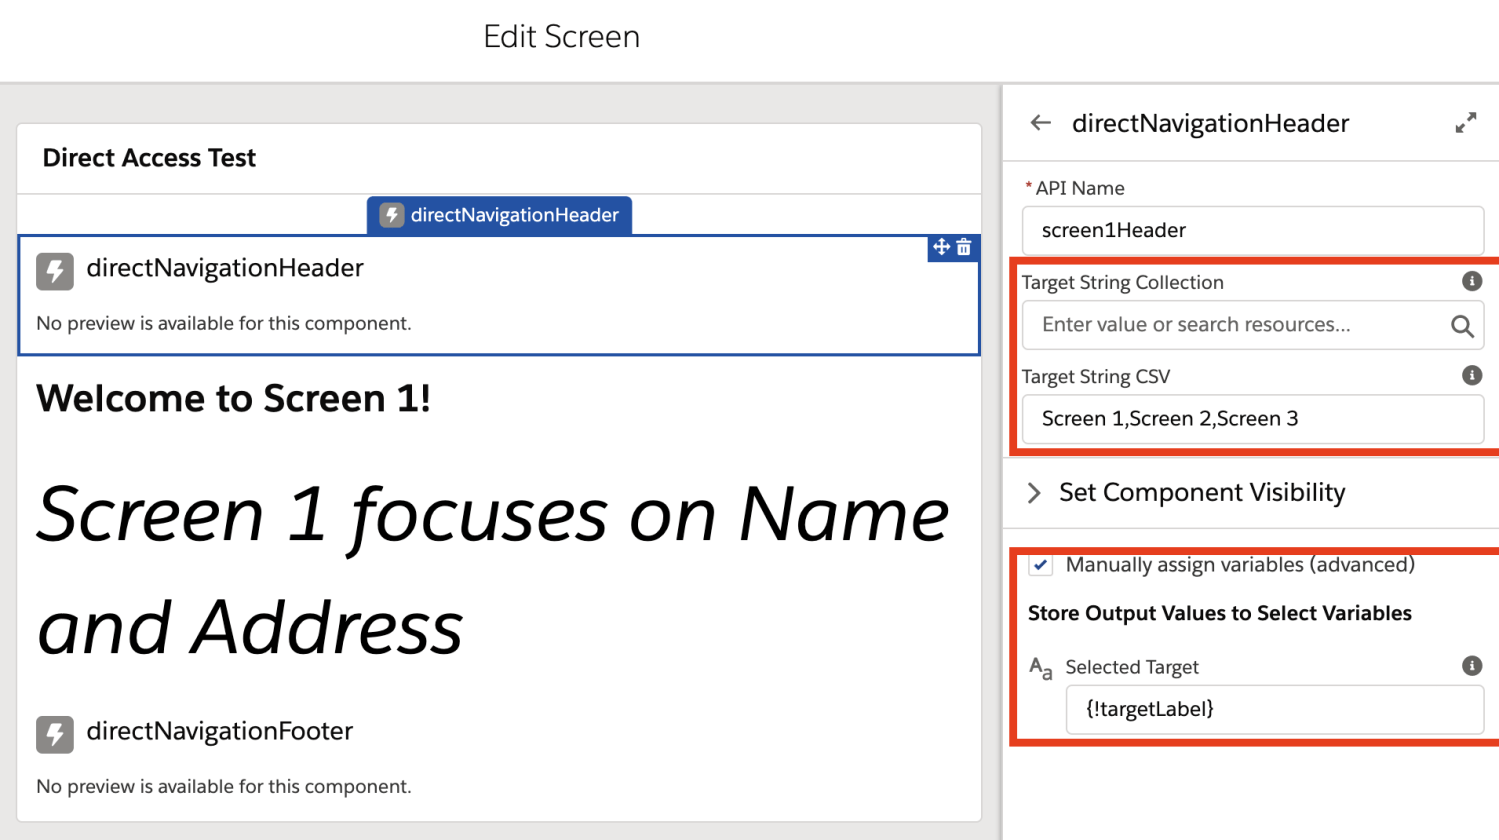1499x840 pixels.
Task: Click the lightning icon on directNavigationHeader component
Action: 55,271
